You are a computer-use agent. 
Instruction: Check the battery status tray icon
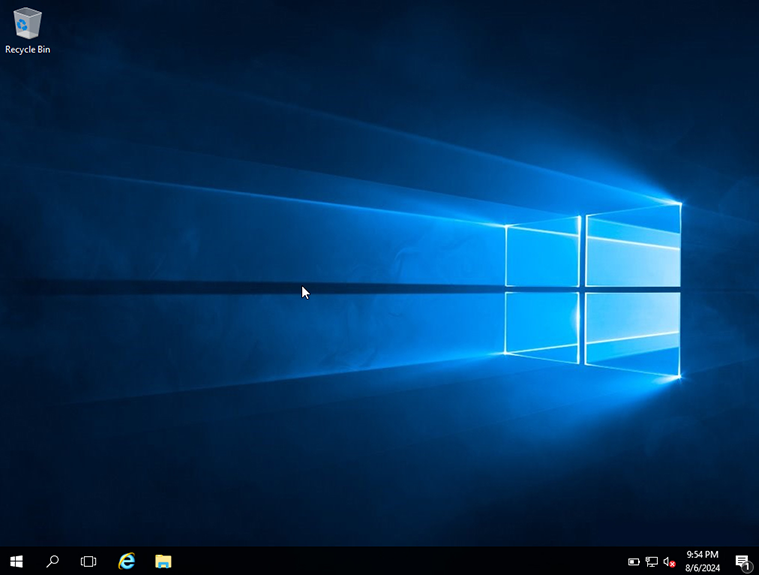(634, 562)
